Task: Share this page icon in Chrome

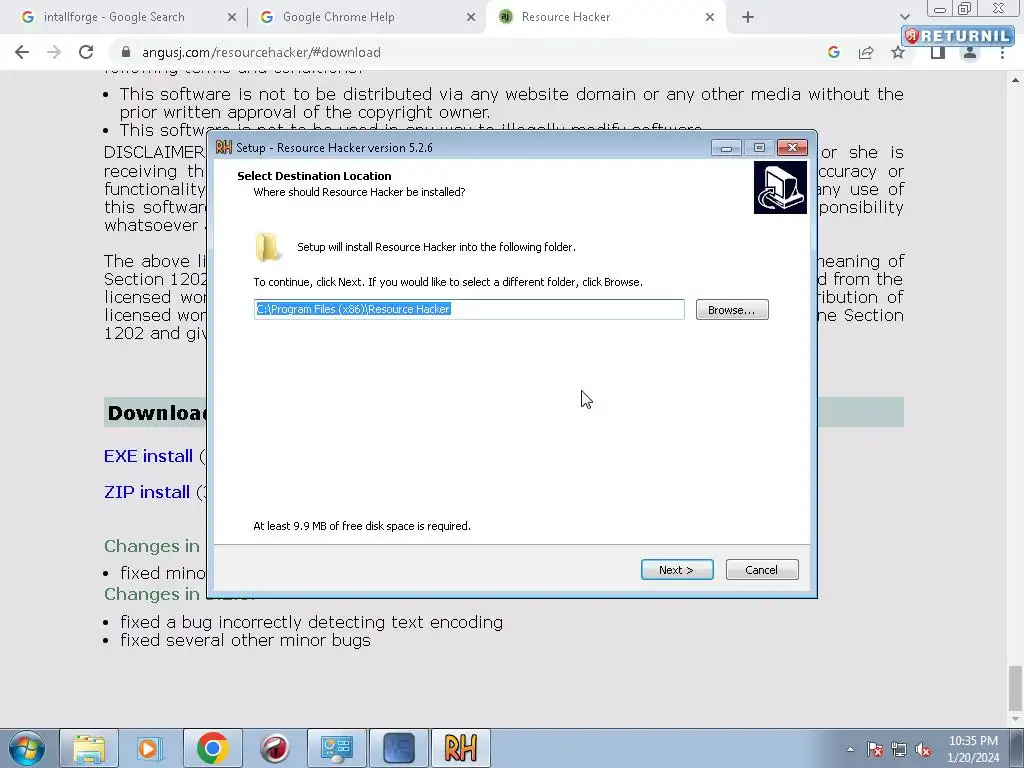Action: [866, 52]
